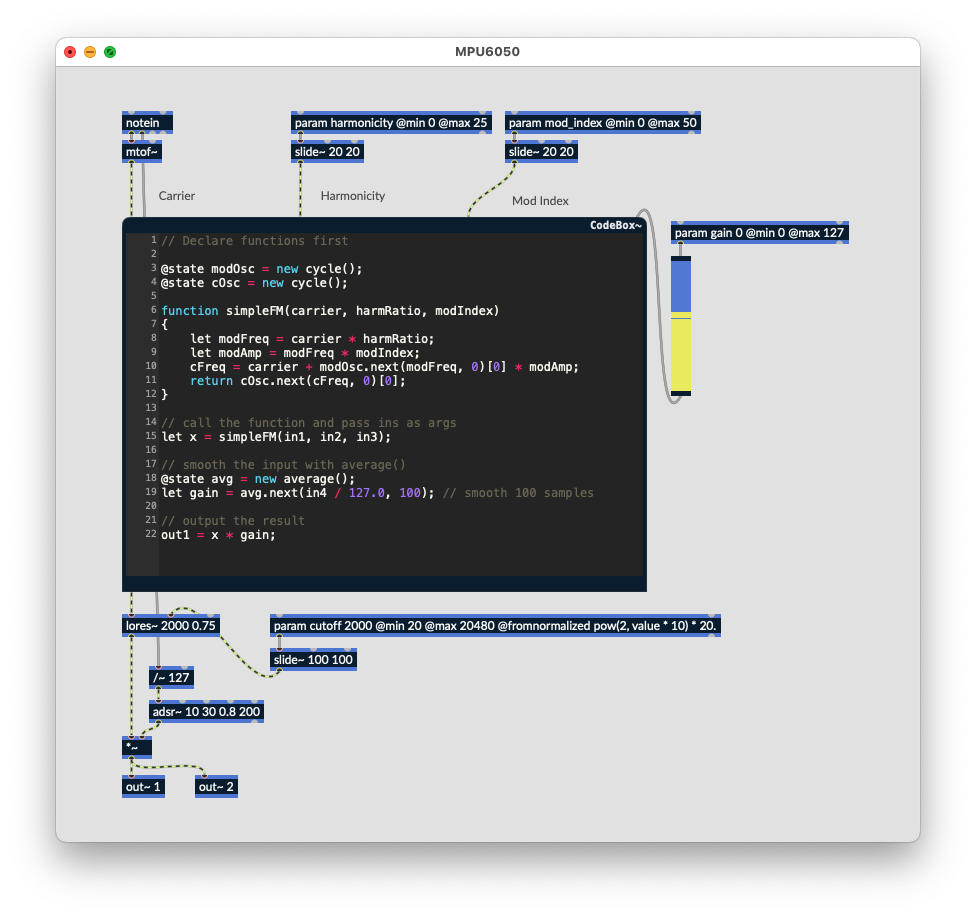Click the yellow portion of the gain slider
Viewport: 976px width, 916px height.
(x=680, y=355)
